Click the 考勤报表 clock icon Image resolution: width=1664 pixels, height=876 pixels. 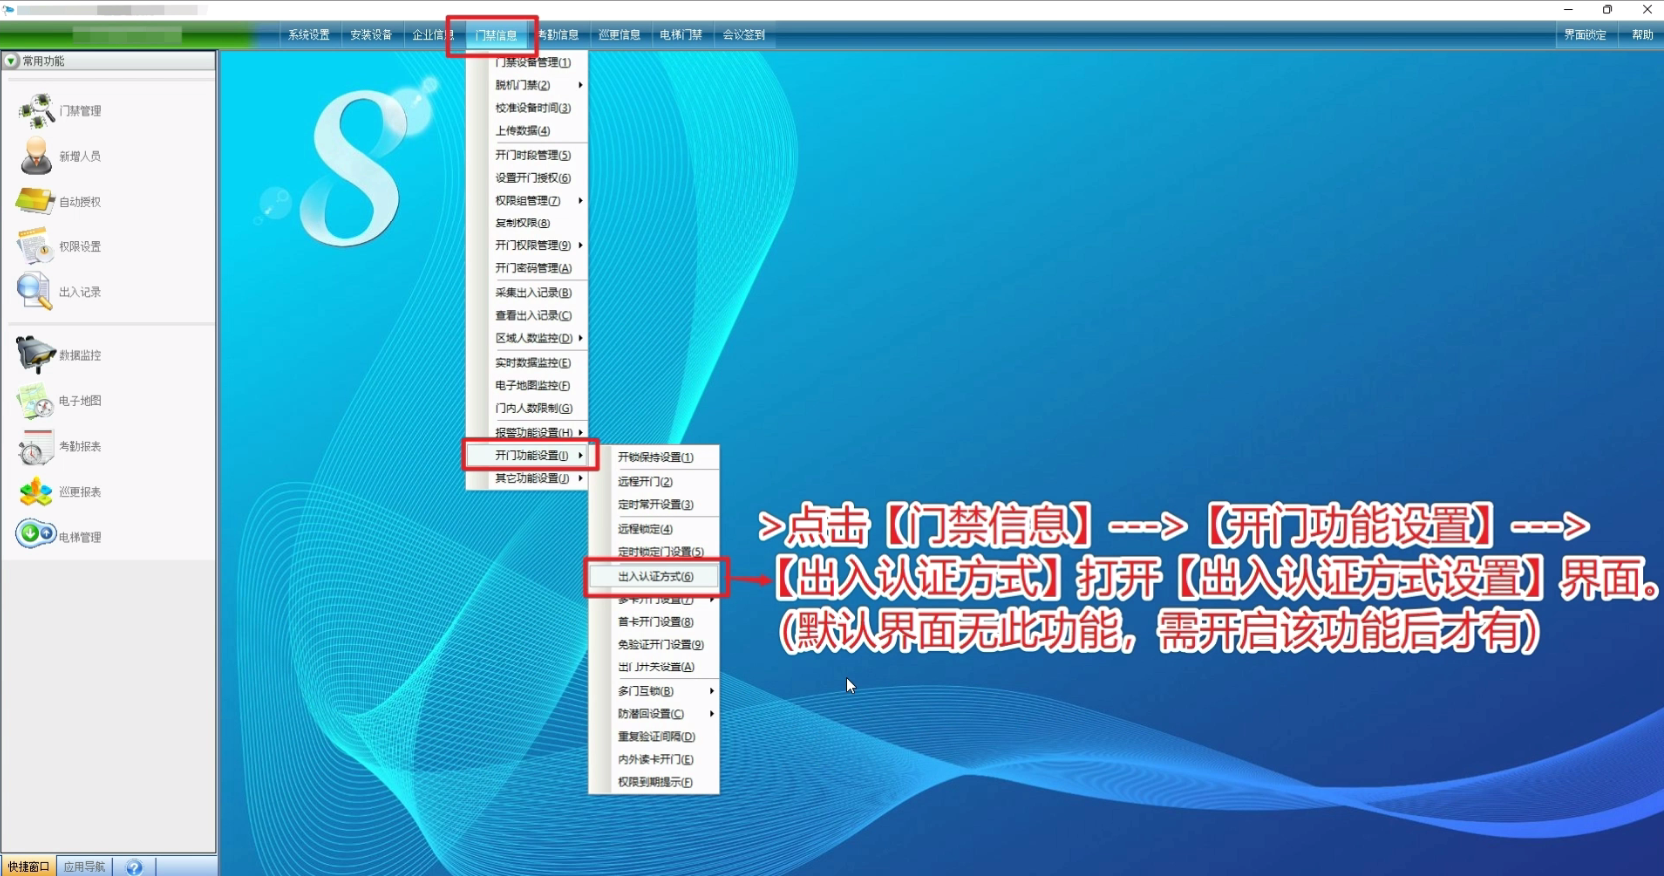tap(36, 447)
